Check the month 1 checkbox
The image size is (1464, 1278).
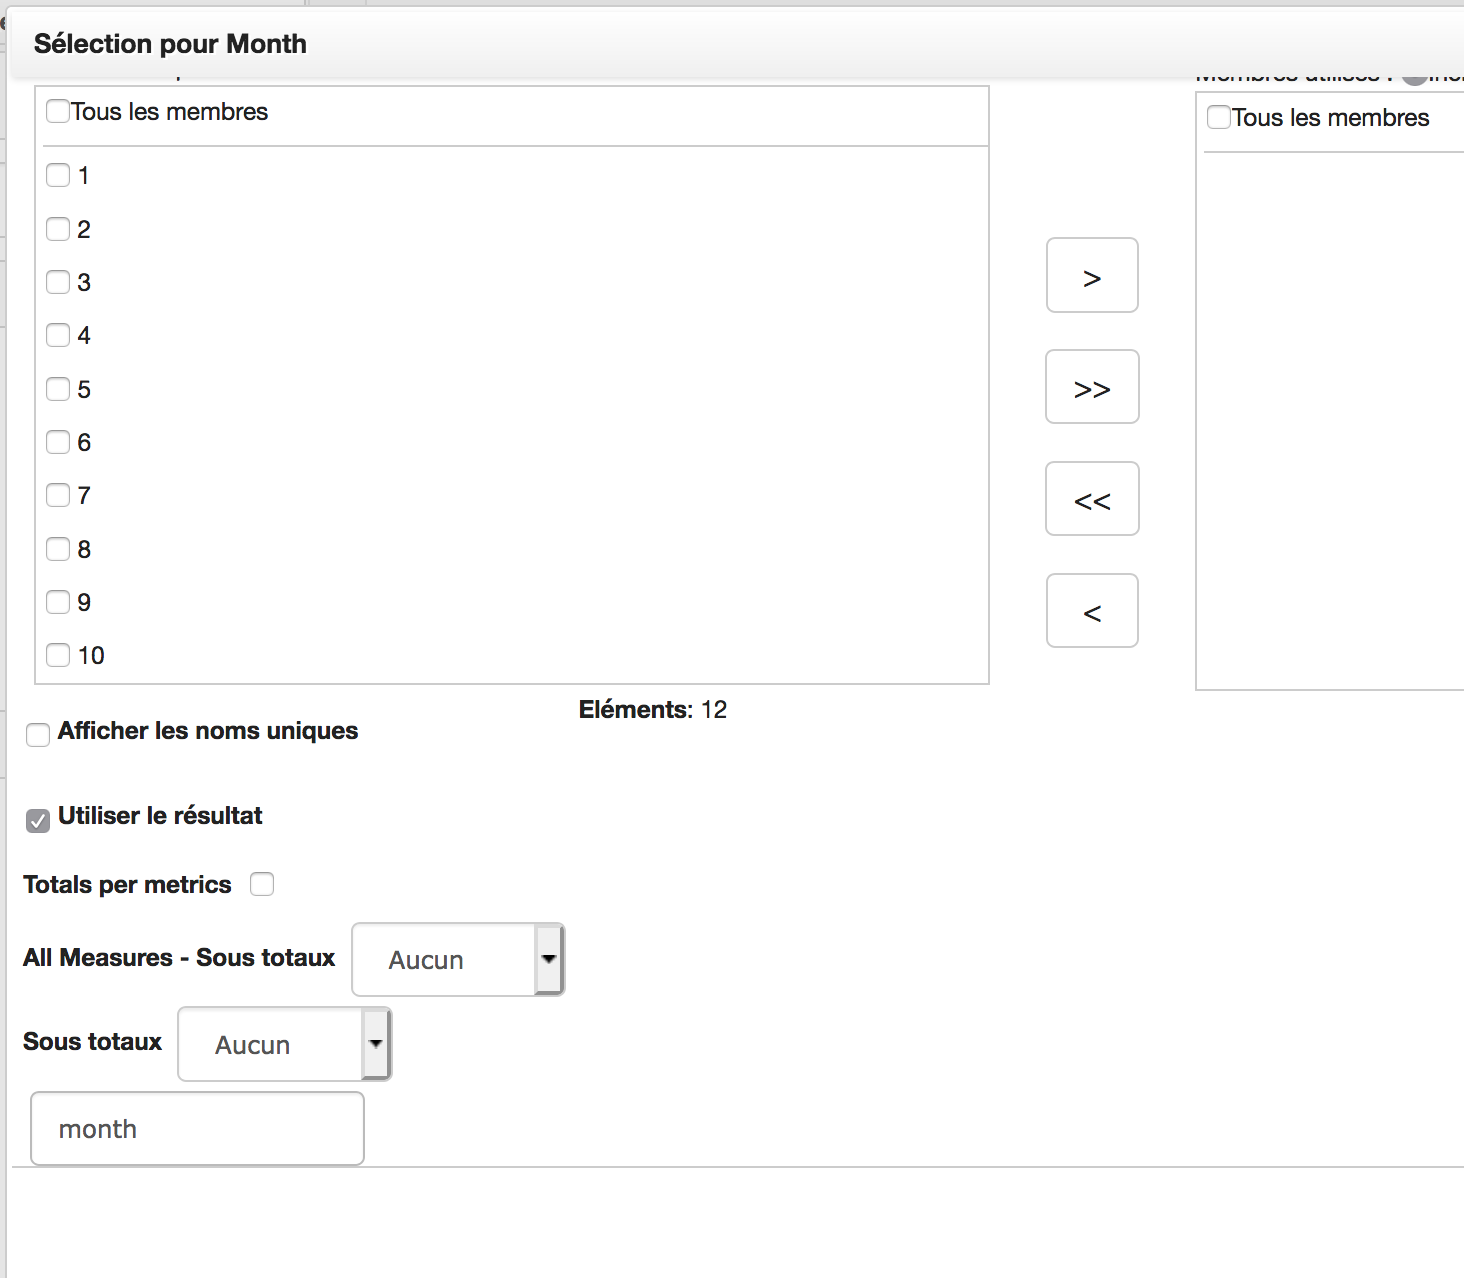tap(57, 175)
